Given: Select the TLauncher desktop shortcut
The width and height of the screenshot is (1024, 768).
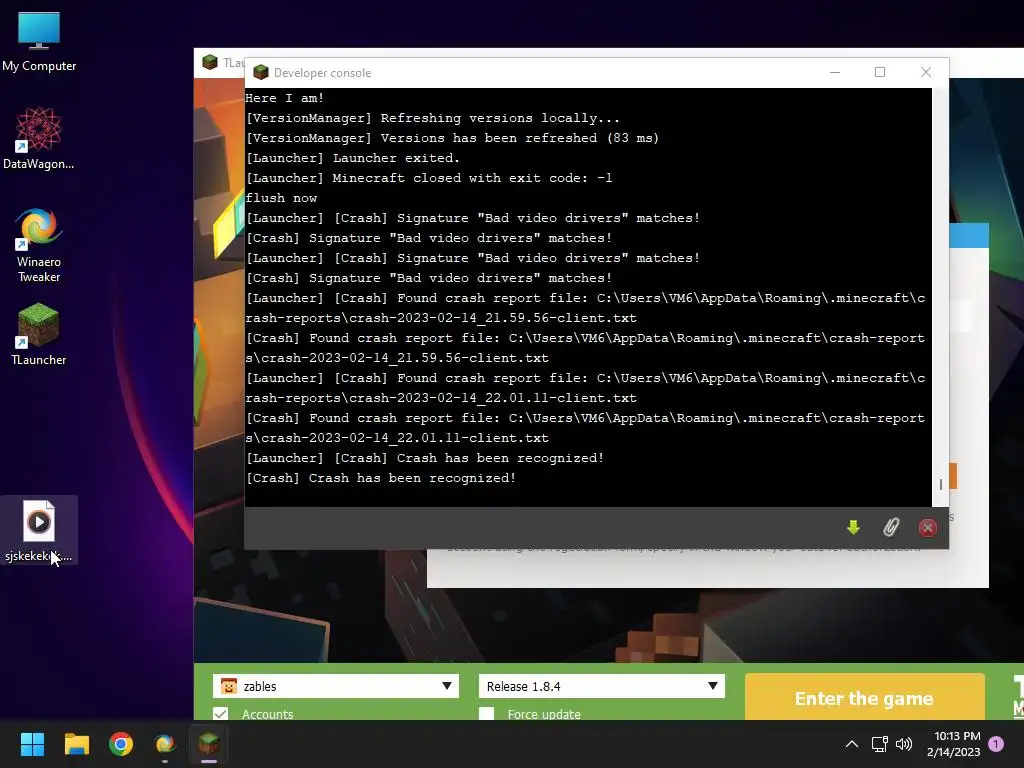Looking at the screenshot, I should click(39, 334).
